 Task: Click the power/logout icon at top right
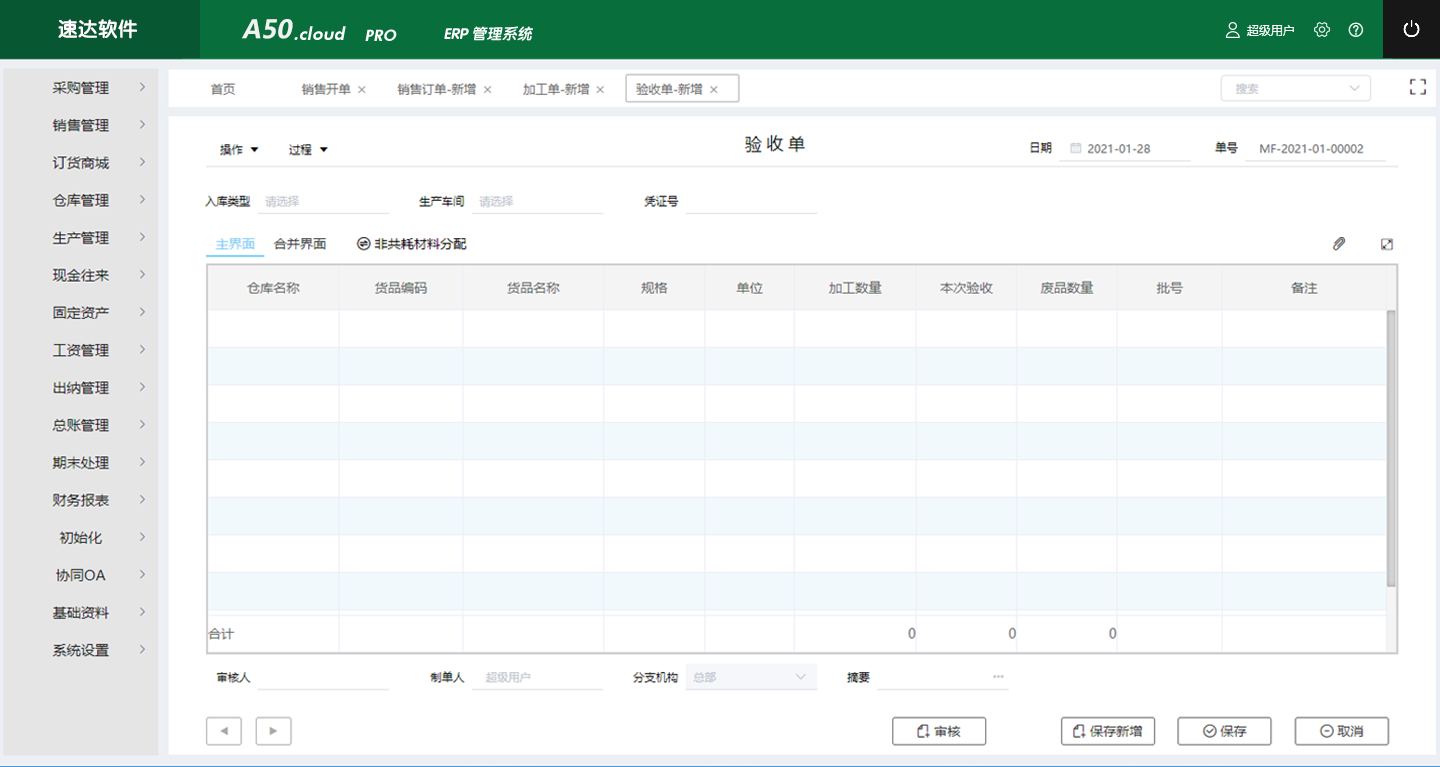tap(1411, 29)
